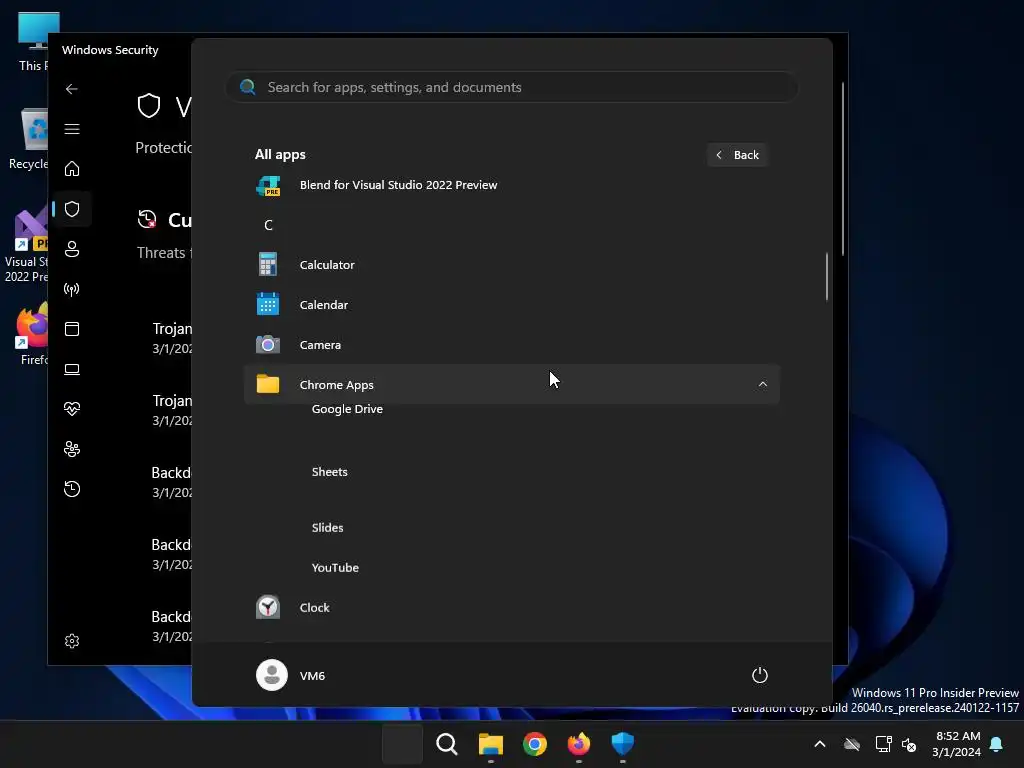Open the network status tray icon

[883, 744]
